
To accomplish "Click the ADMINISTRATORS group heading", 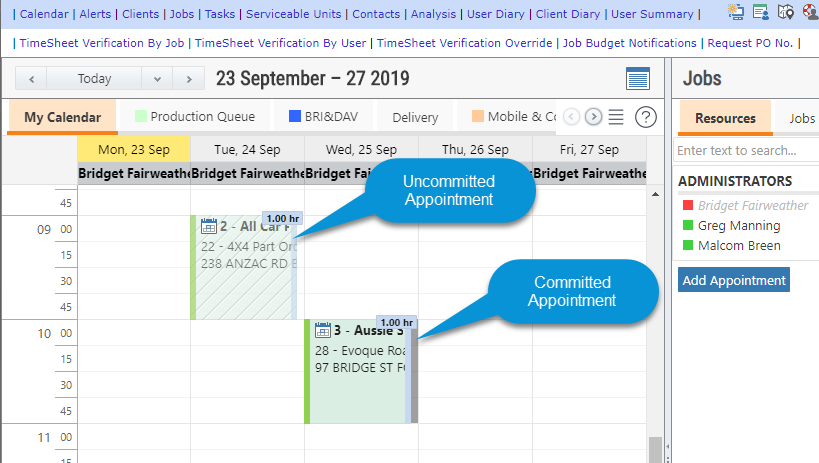I will point(735,181).
